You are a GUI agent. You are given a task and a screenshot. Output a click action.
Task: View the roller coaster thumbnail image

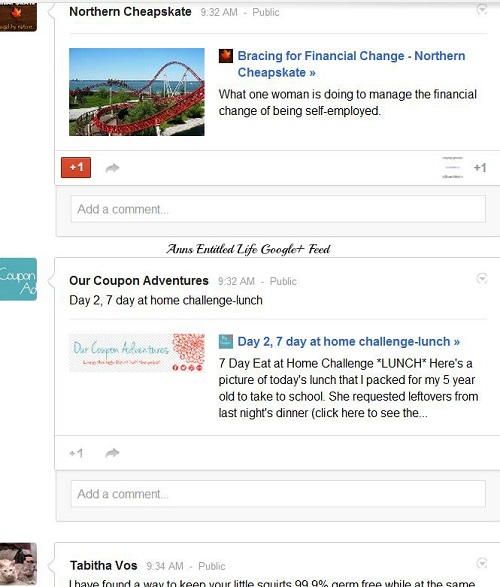point(137,92)
